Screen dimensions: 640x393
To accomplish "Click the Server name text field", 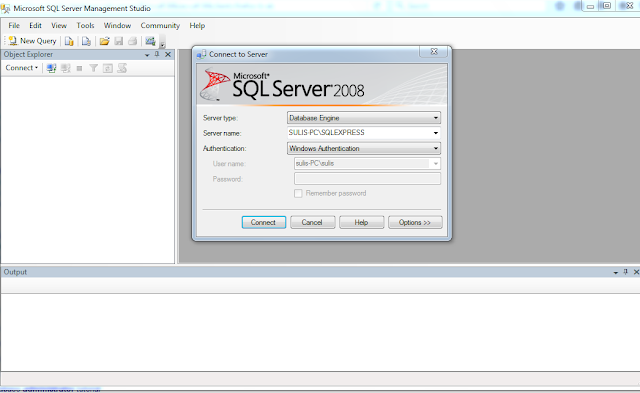I will point(358,133).
